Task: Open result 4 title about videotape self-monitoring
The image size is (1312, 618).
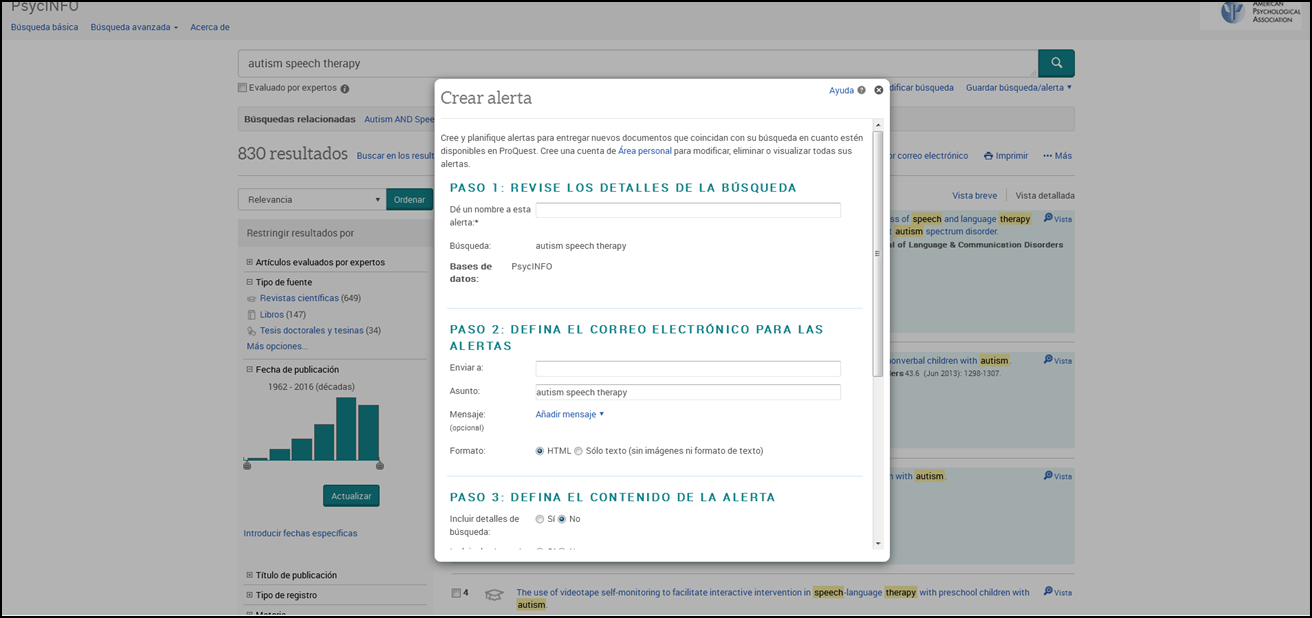Action: [773, 598]
